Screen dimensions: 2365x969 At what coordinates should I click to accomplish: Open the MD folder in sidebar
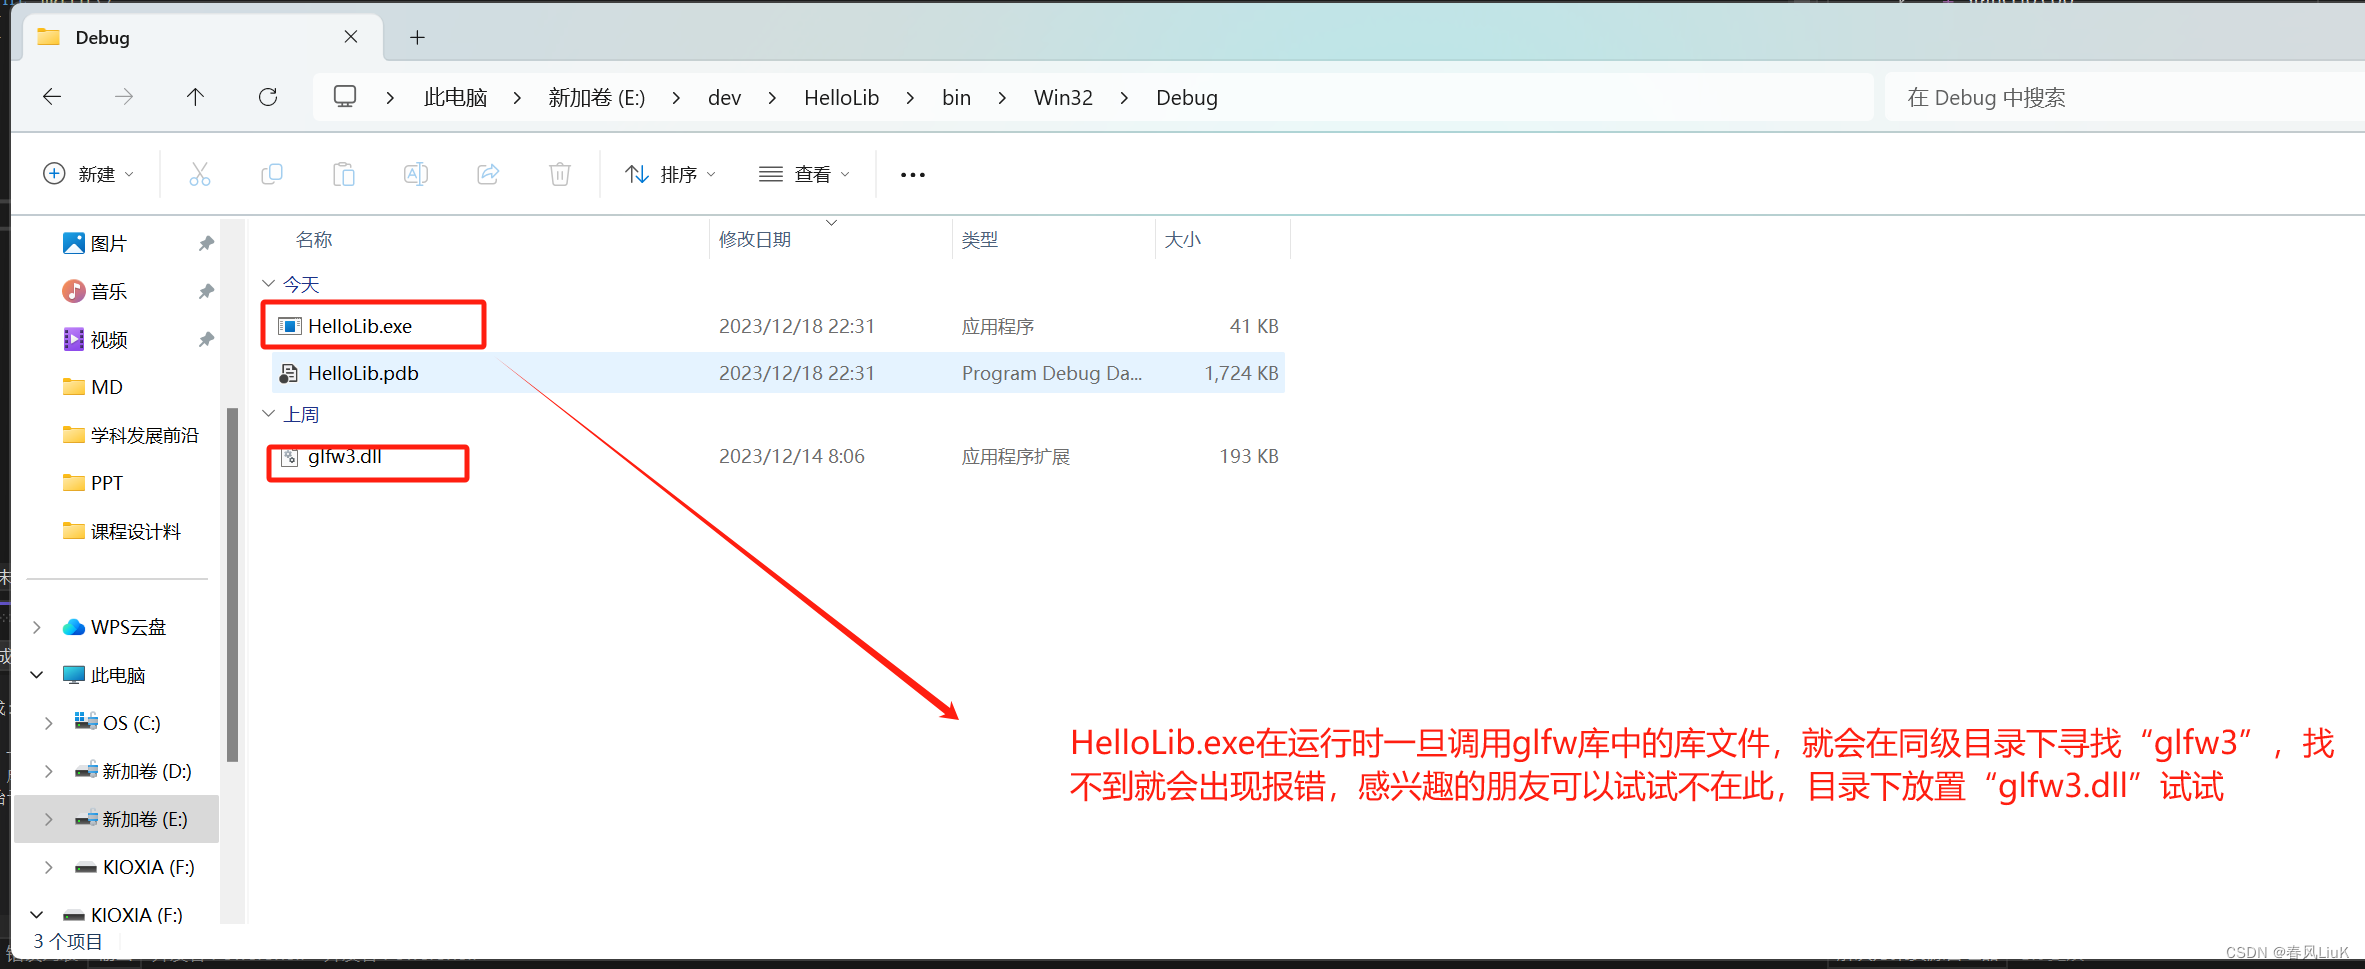(x=106, y=387)
